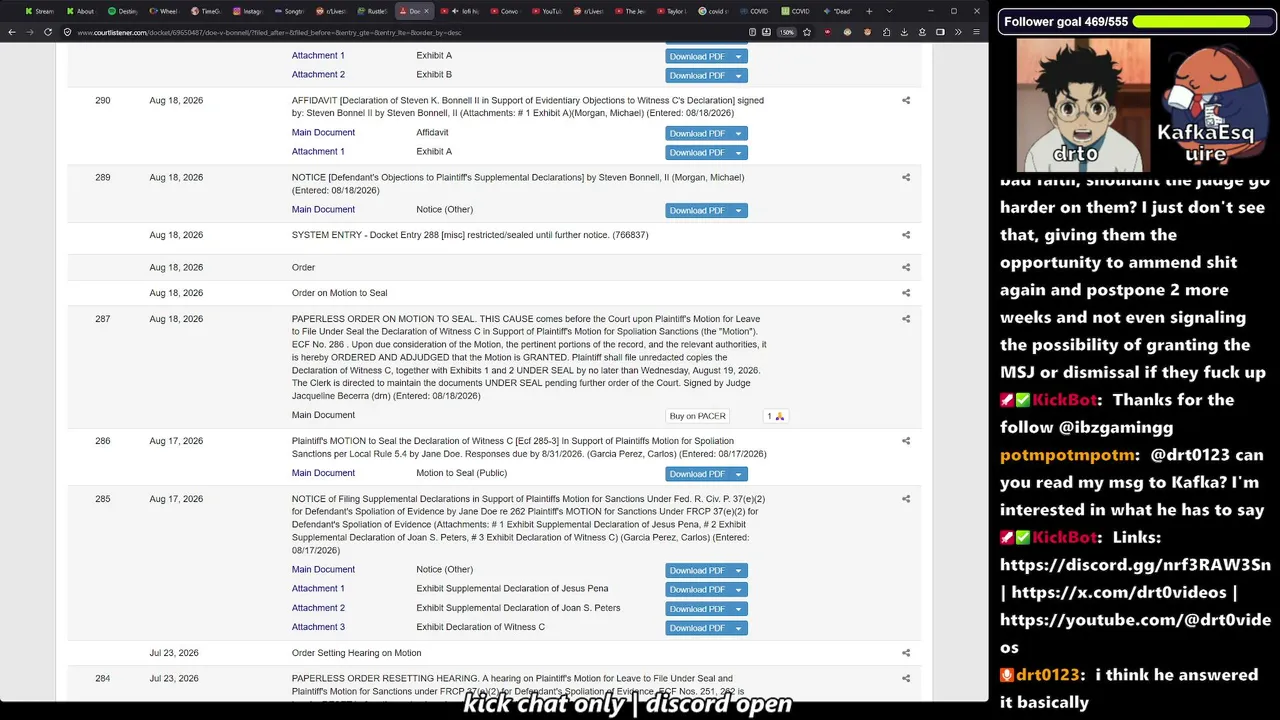Screen dimensions: 1280x720
Task: Click the 'Order Setting Hearing on Motion' text
Action: click(x=356, y=653)
